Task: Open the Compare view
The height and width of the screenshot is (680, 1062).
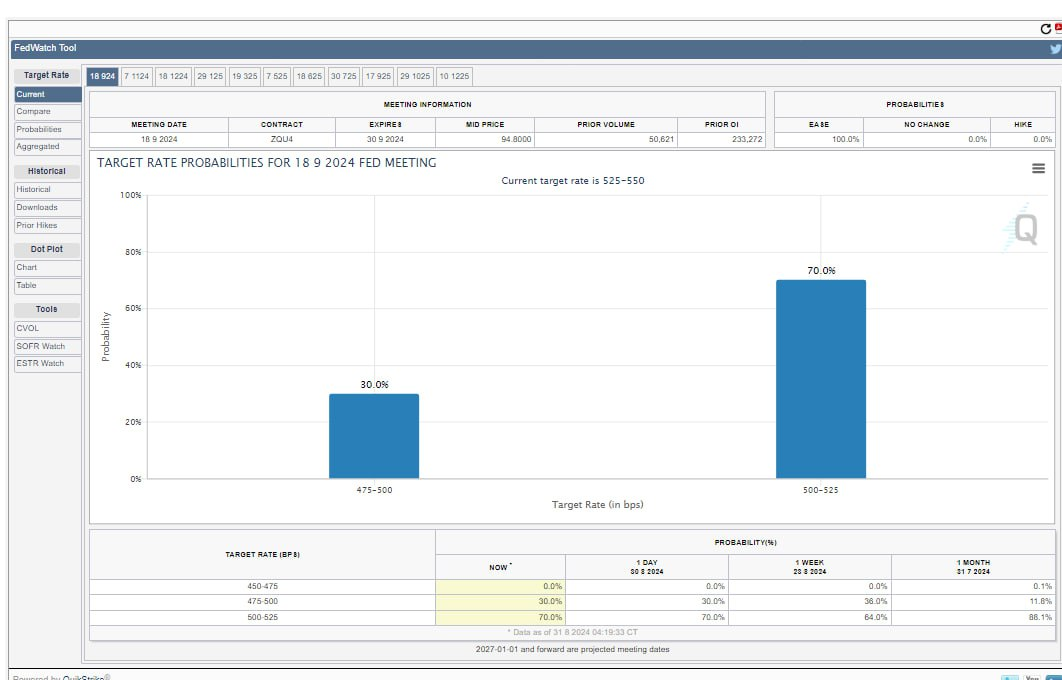Action: point(47,112)
